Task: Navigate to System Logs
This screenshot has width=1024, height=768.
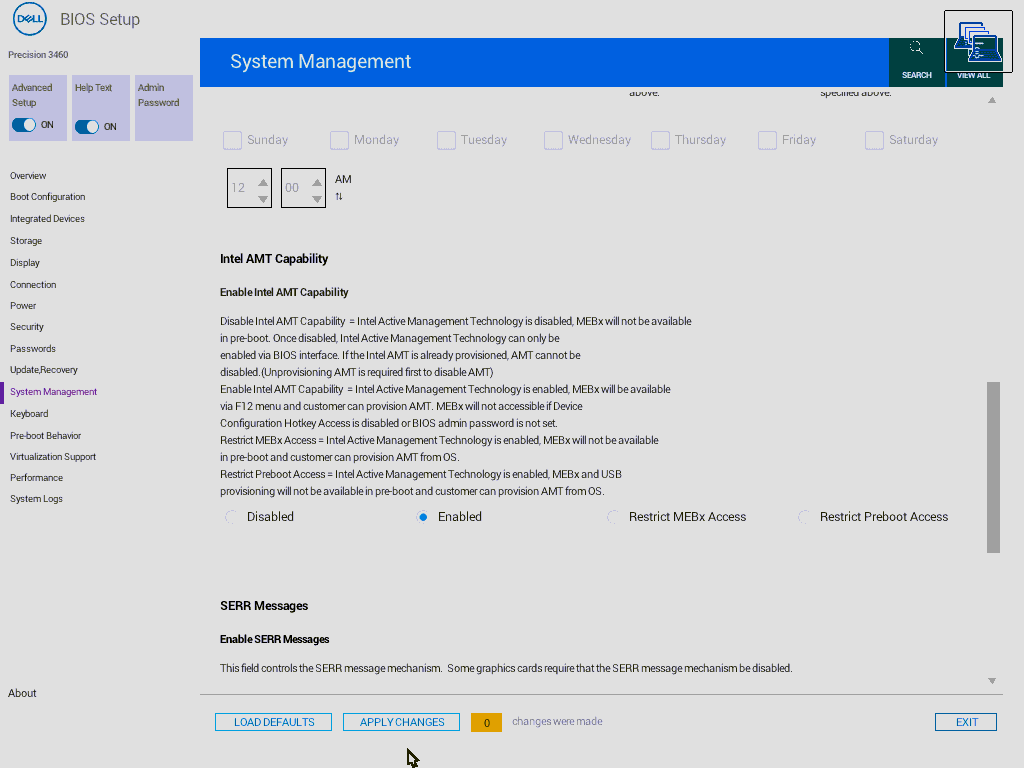Action: point(36,498)
